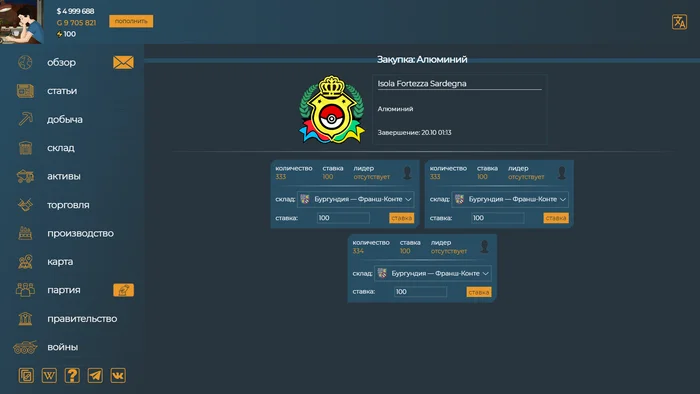Go to правительство menu item
The height and width of the screenshot is (394, 700).
point(82,319)
